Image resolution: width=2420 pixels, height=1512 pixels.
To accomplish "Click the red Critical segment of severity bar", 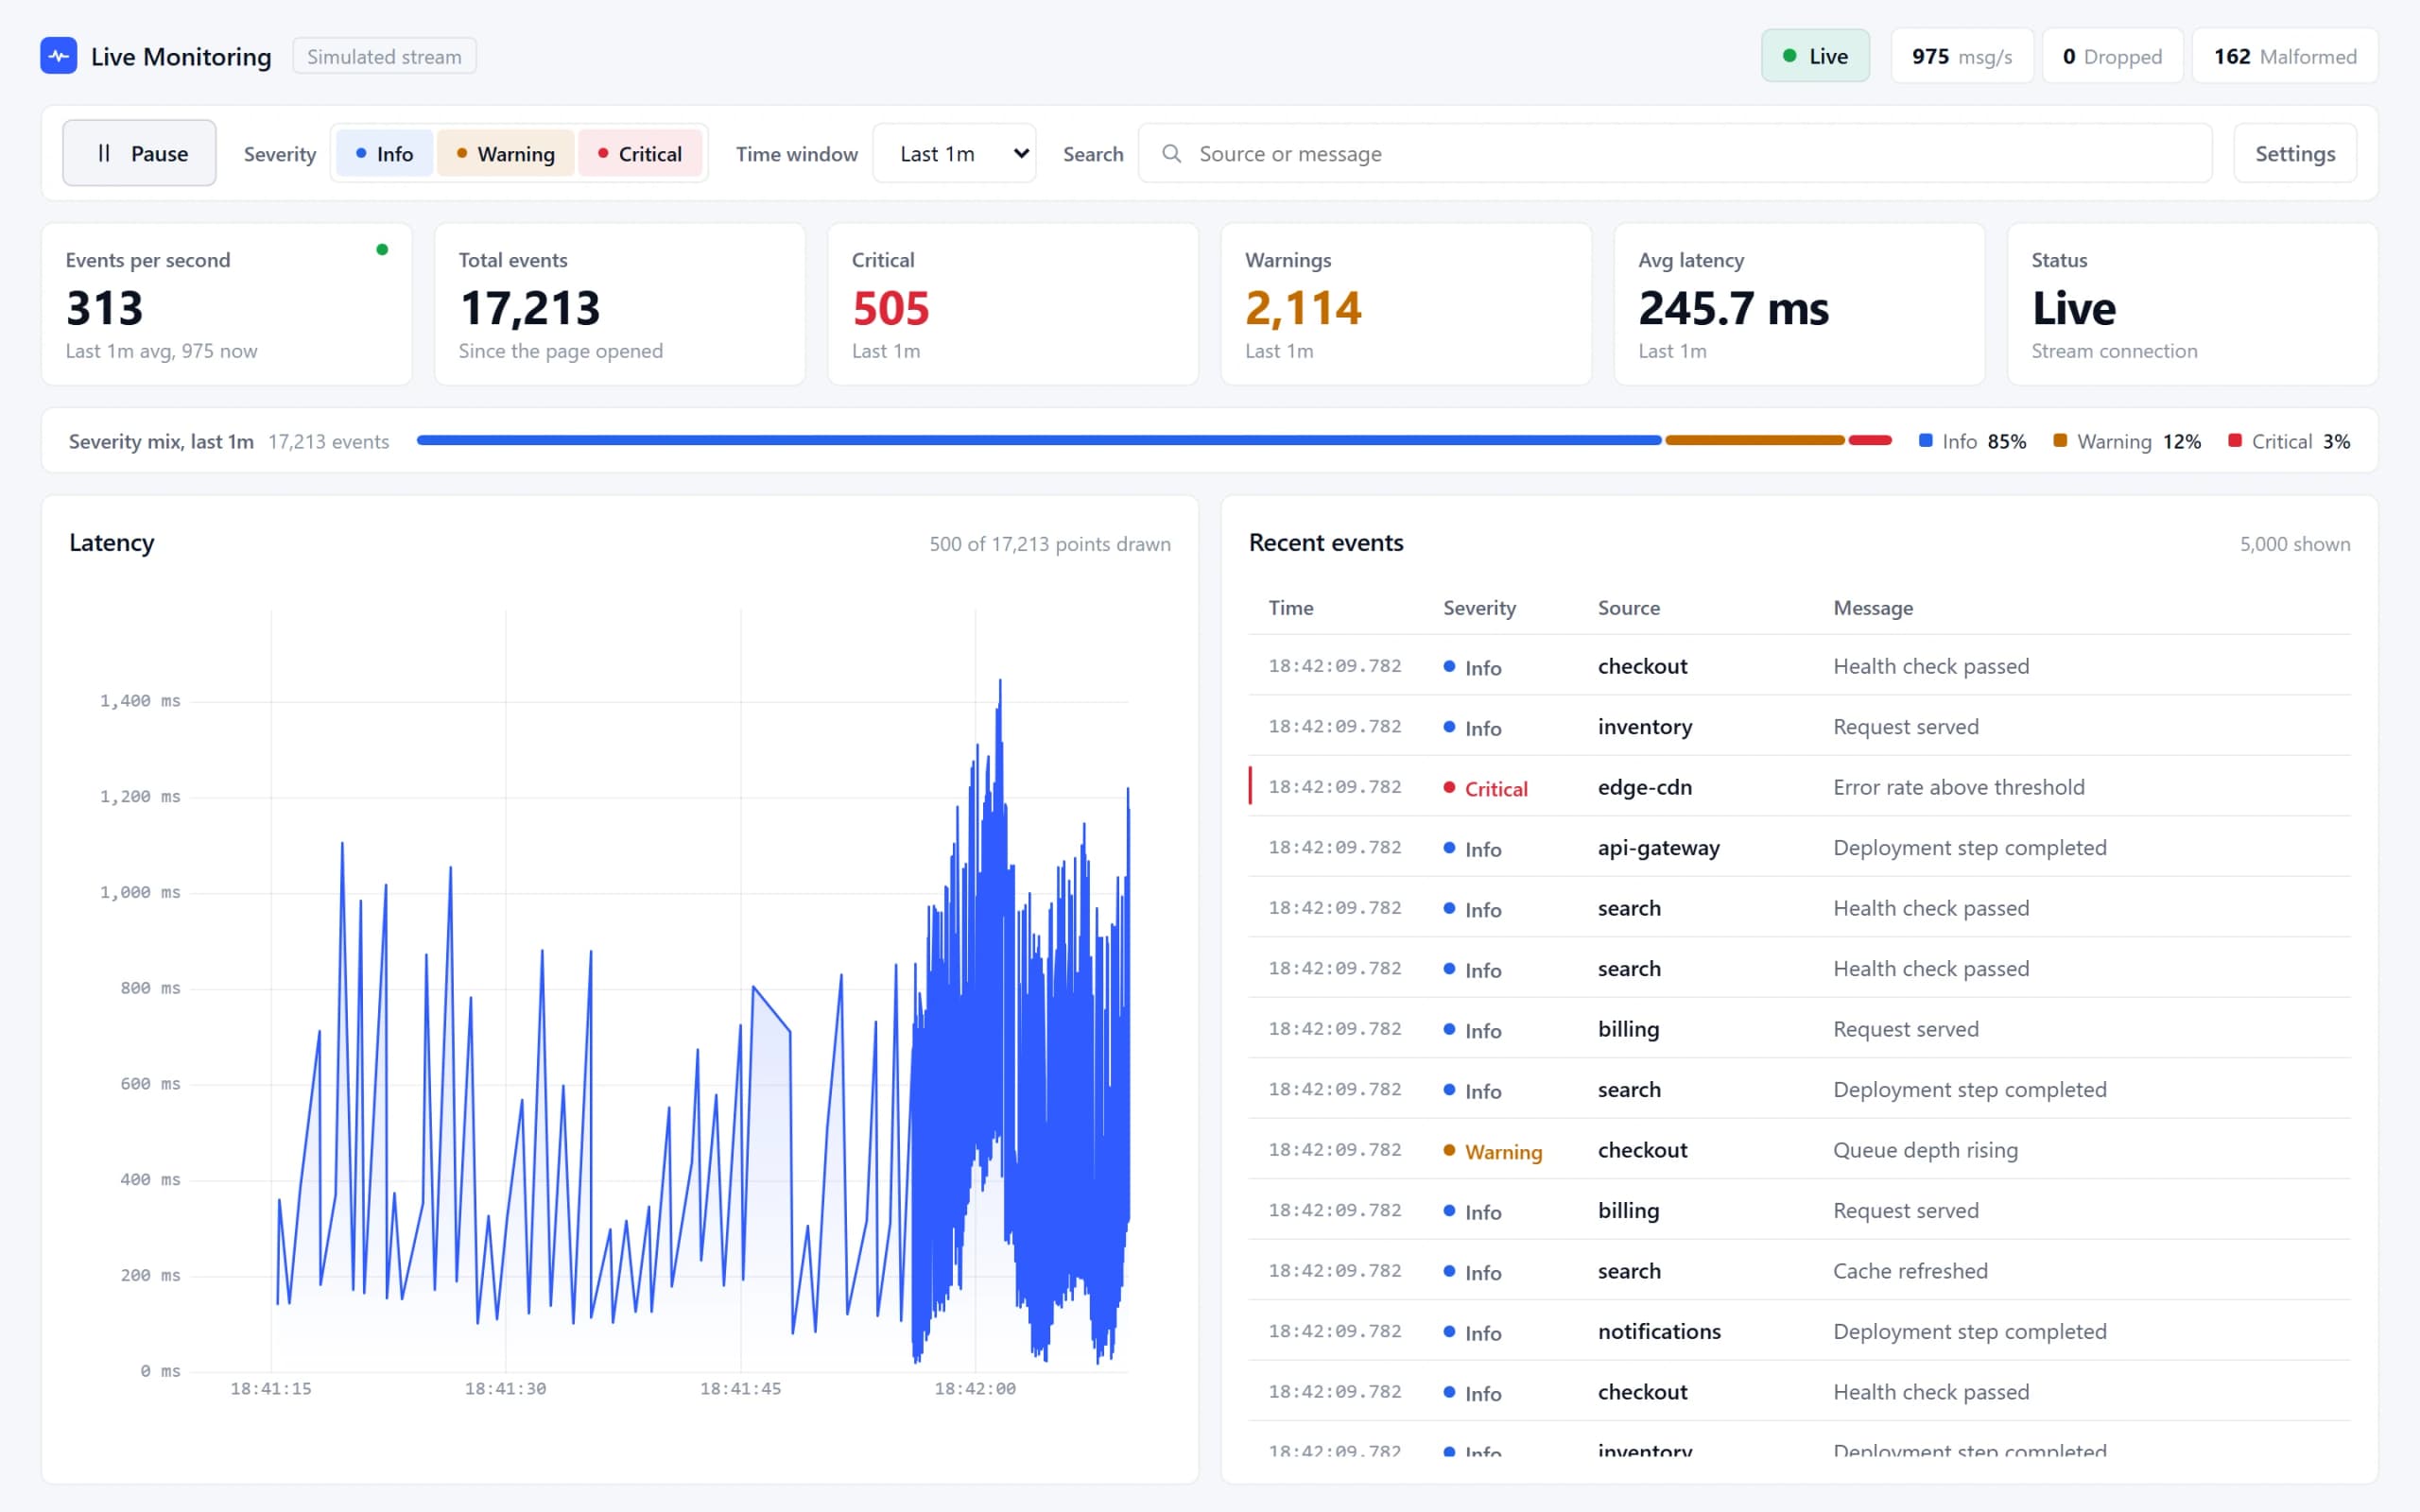I will click(1870, 440).
